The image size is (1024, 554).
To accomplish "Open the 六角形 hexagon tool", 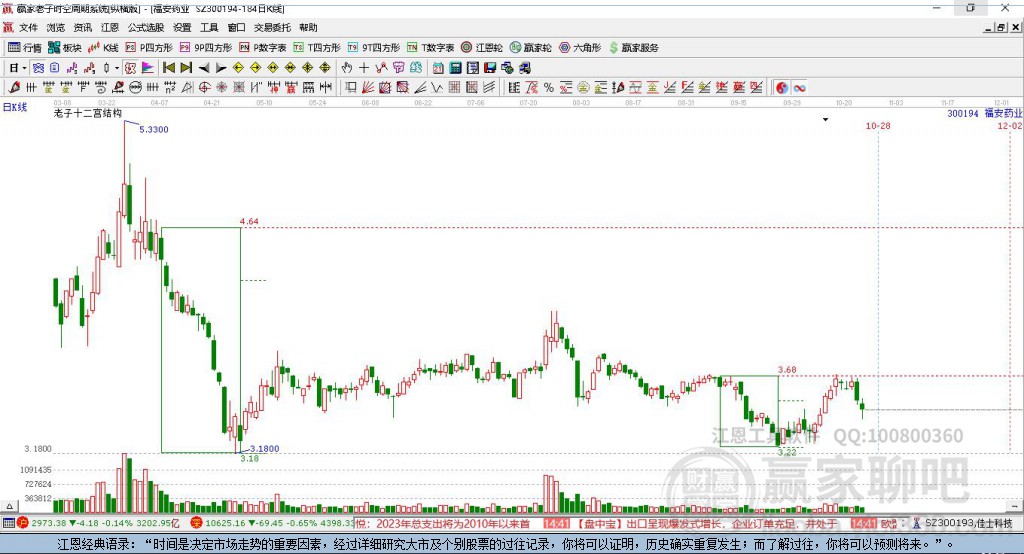I will pyautogui.click(x=580, y=48).
